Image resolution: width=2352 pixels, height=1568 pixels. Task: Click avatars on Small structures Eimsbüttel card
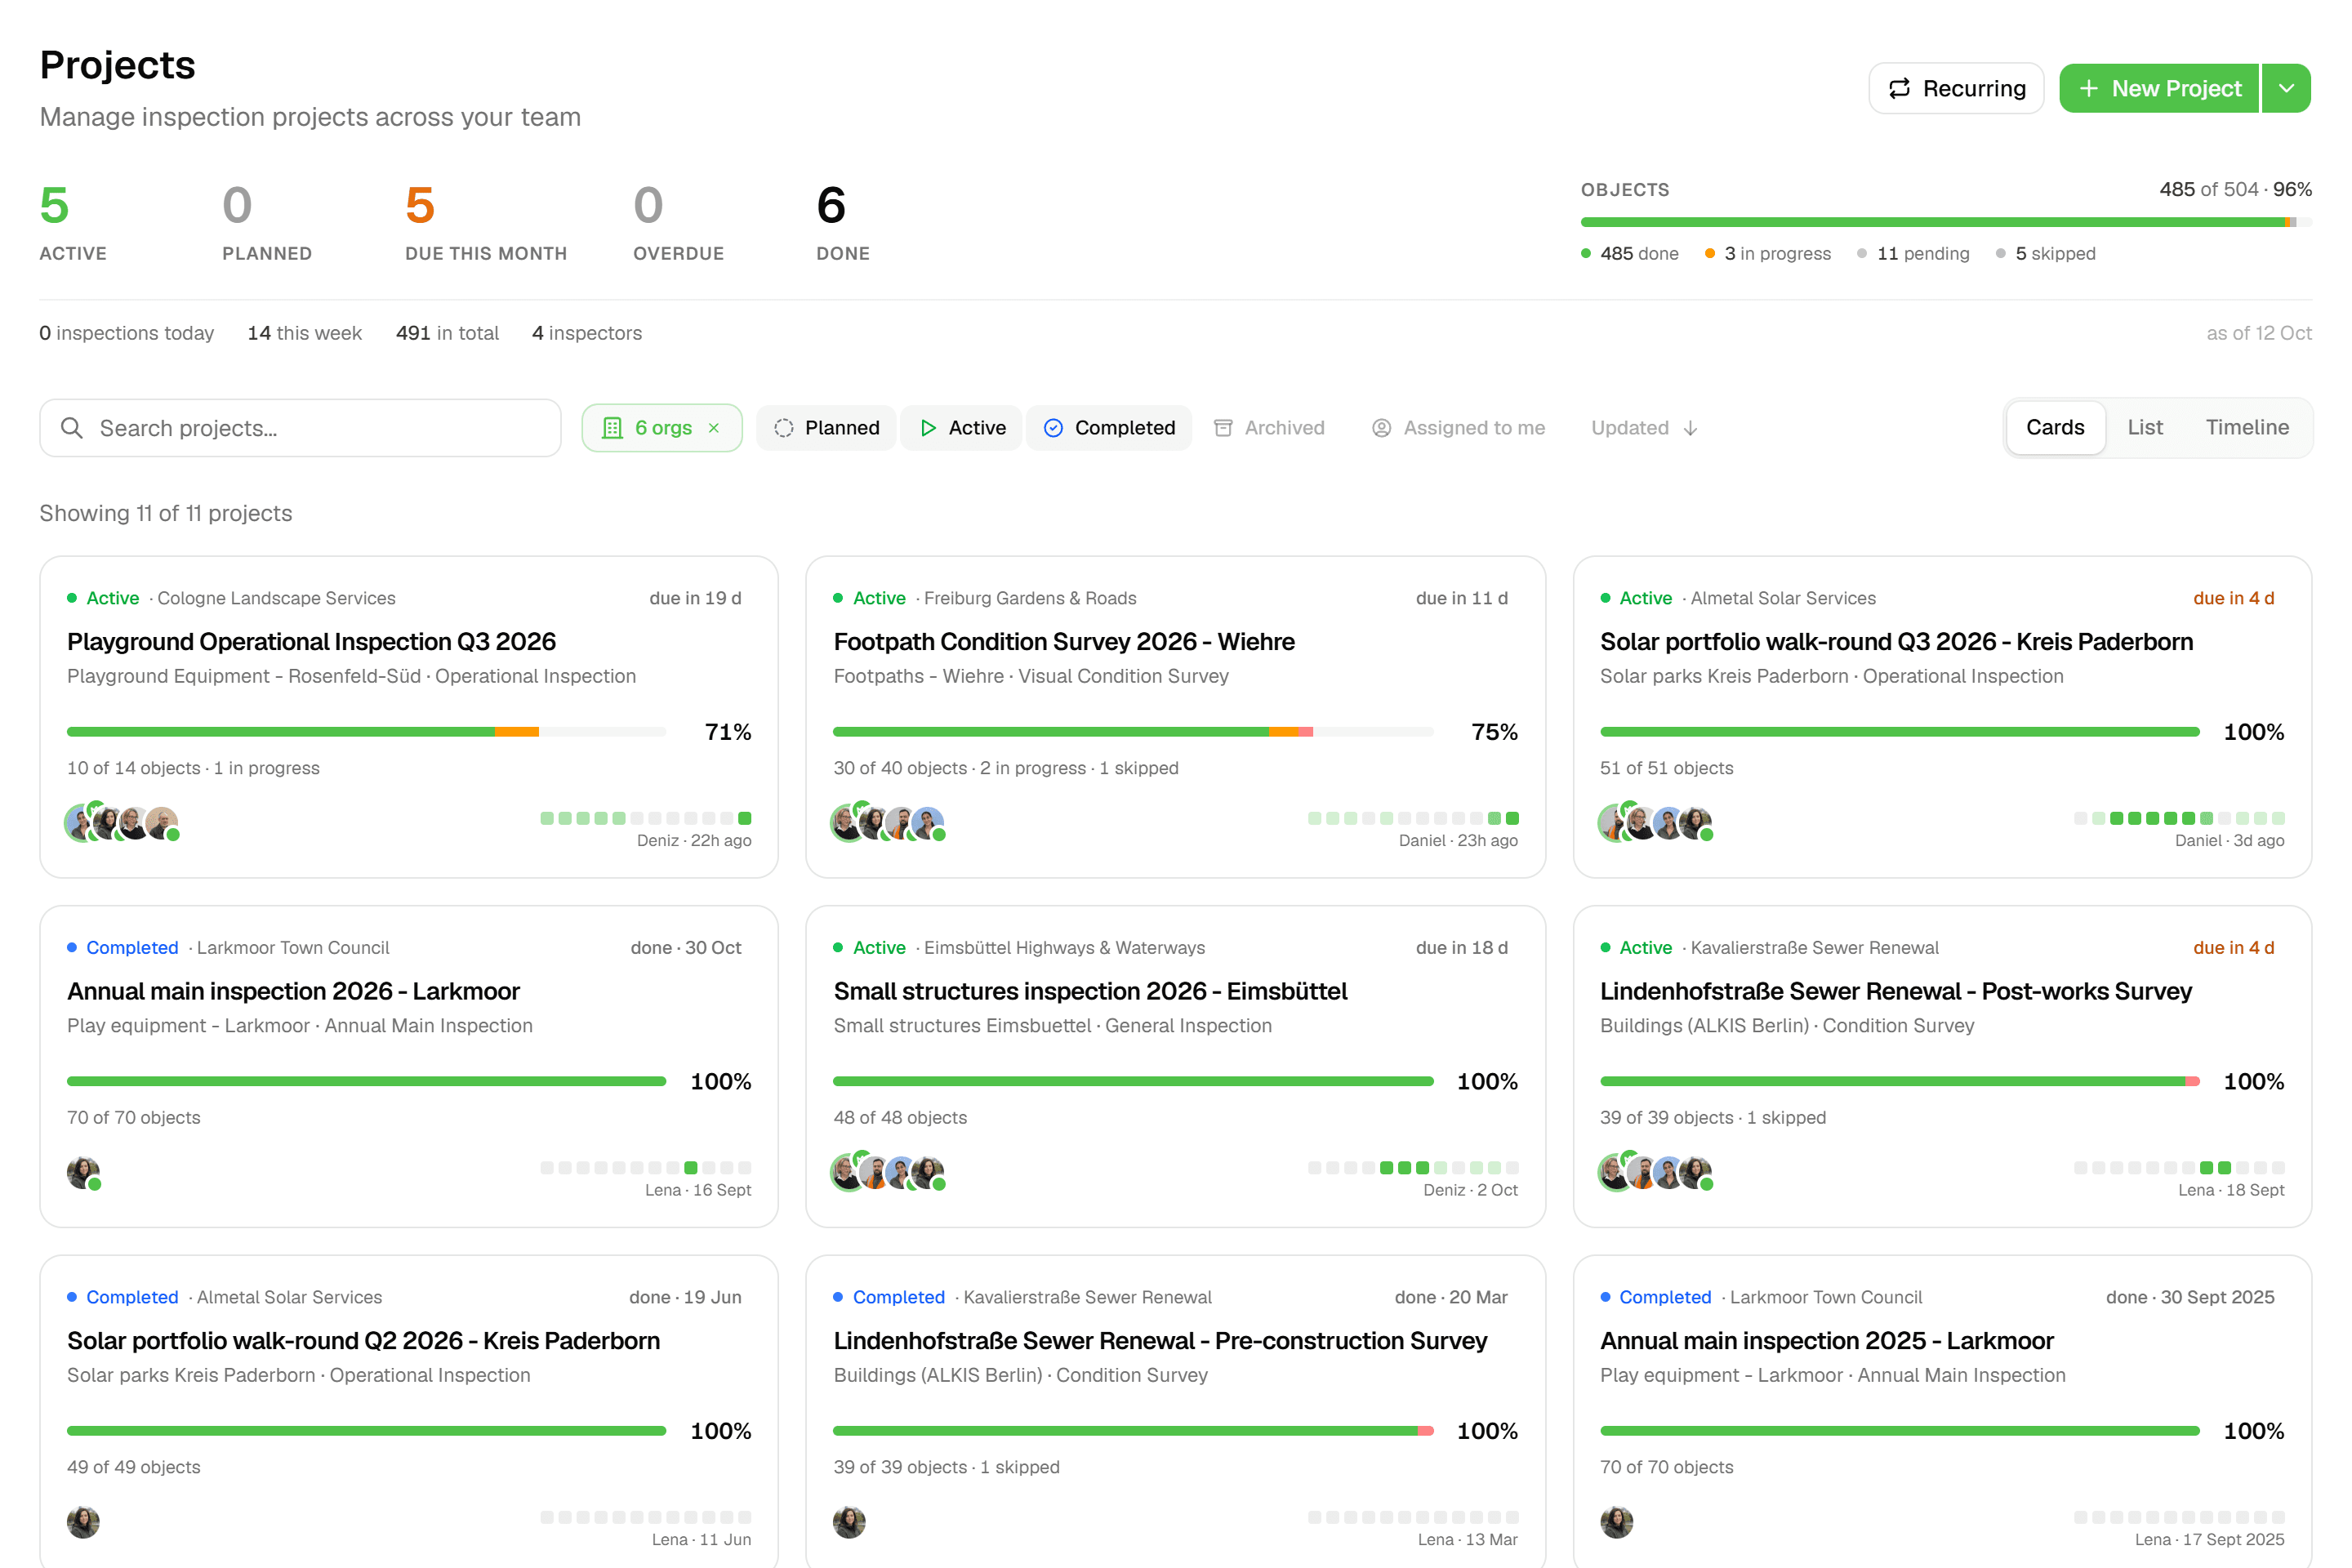pos(889,1172)
